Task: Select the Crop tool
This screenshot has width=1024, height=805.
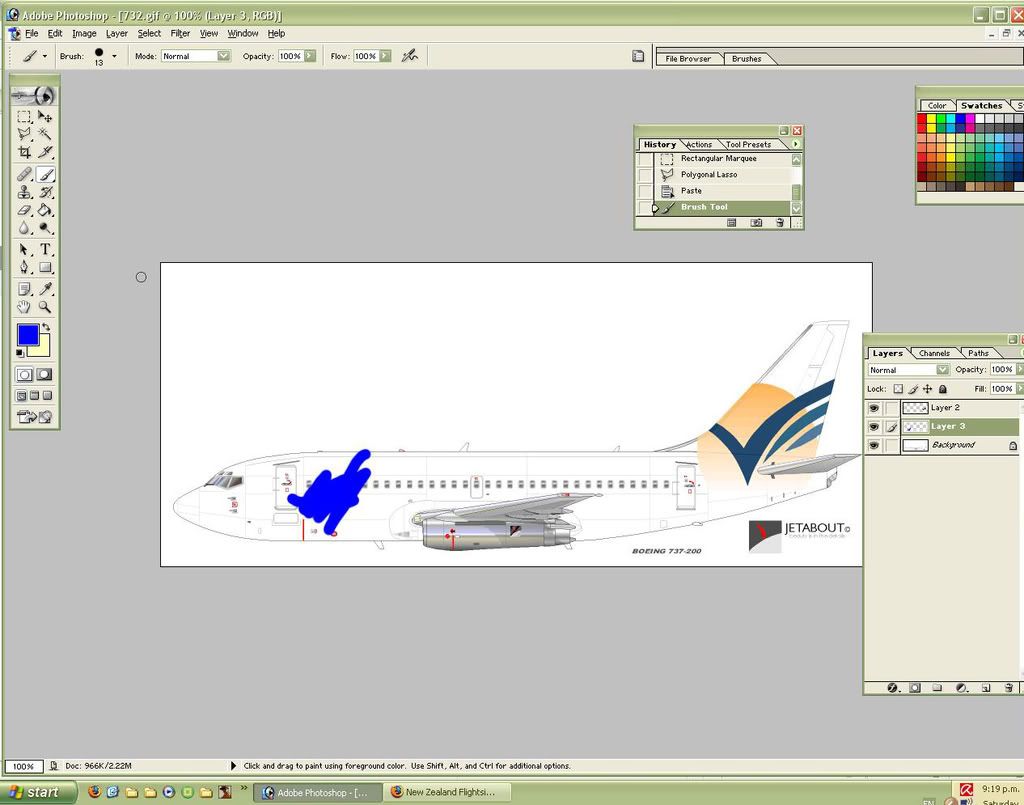Action: (24, 152)
